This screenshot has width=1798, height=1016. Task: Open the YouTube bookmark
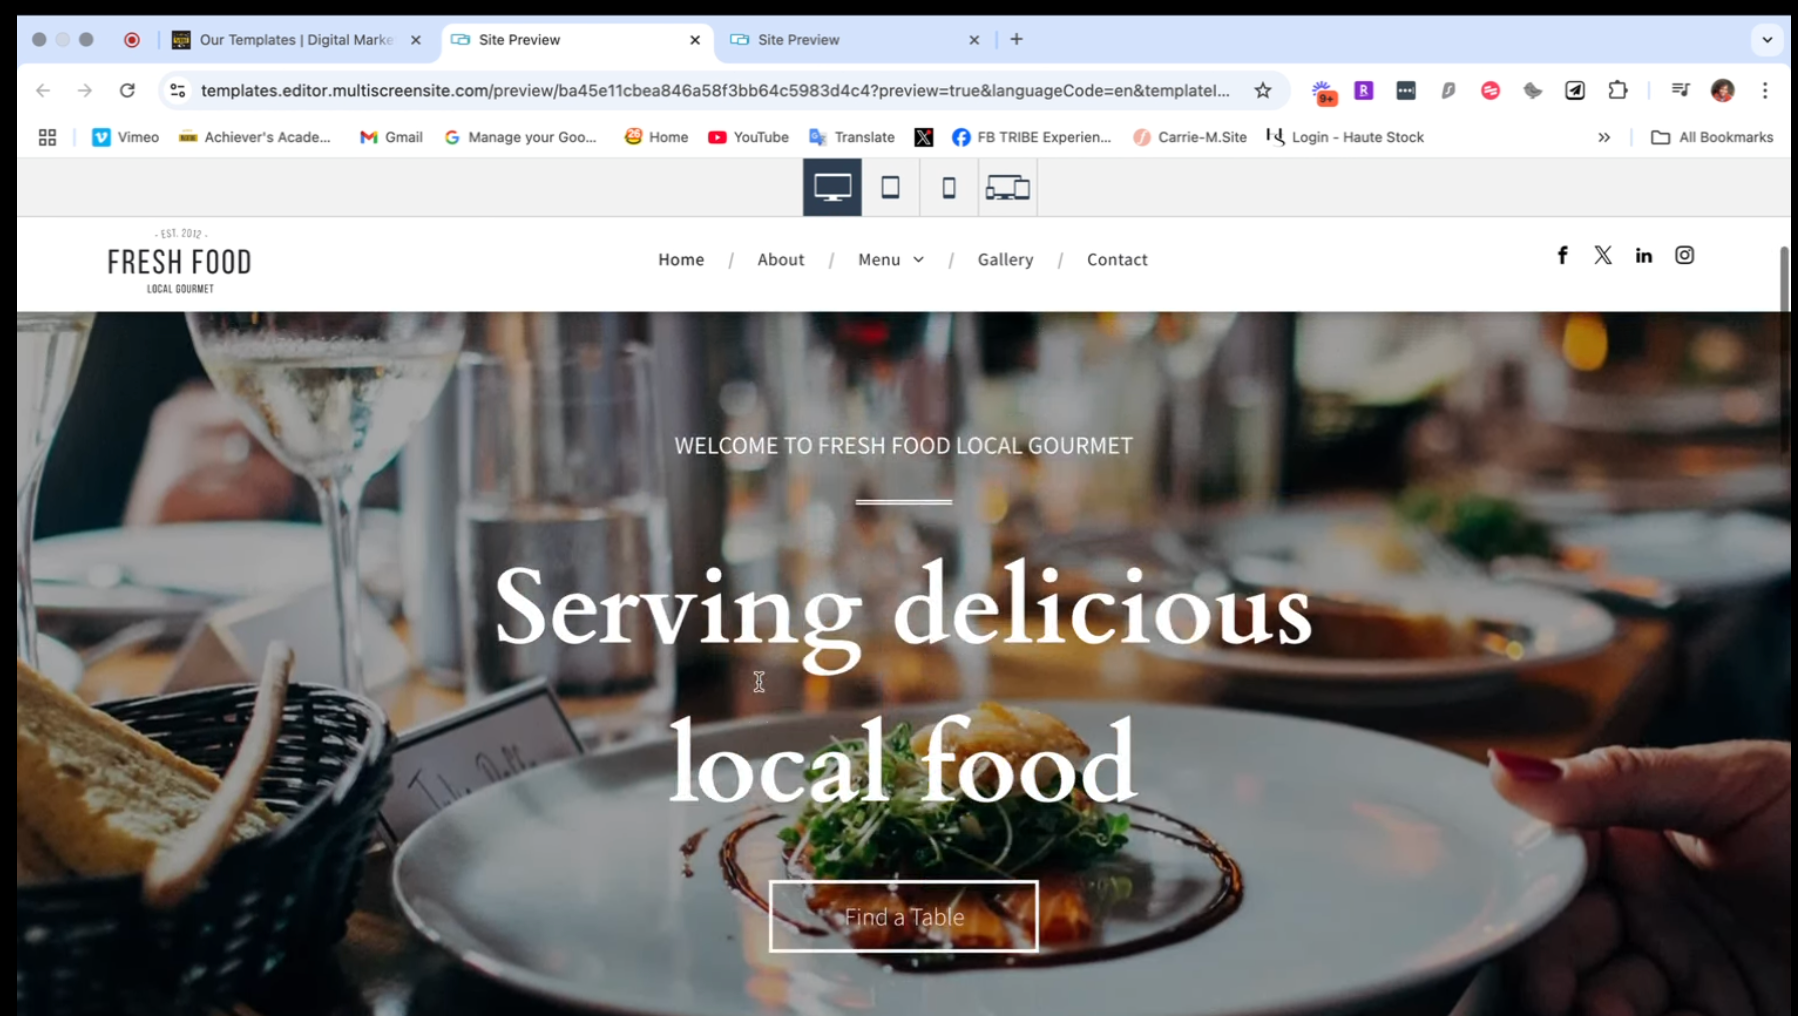748,137
